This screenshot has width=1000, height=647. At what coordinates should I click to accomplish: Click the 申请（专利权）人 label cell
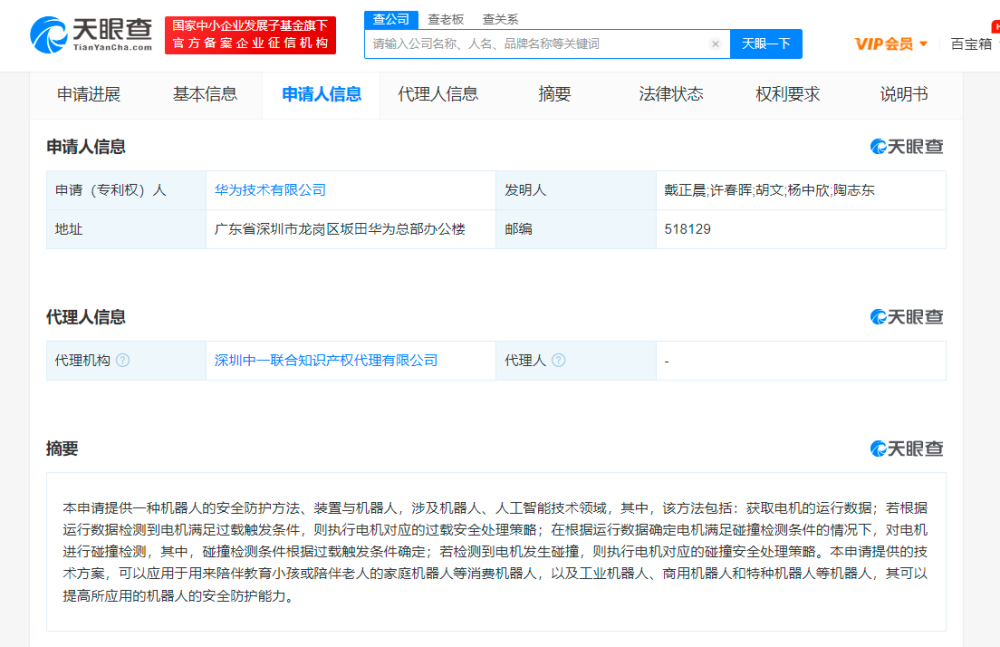point(126,190)
